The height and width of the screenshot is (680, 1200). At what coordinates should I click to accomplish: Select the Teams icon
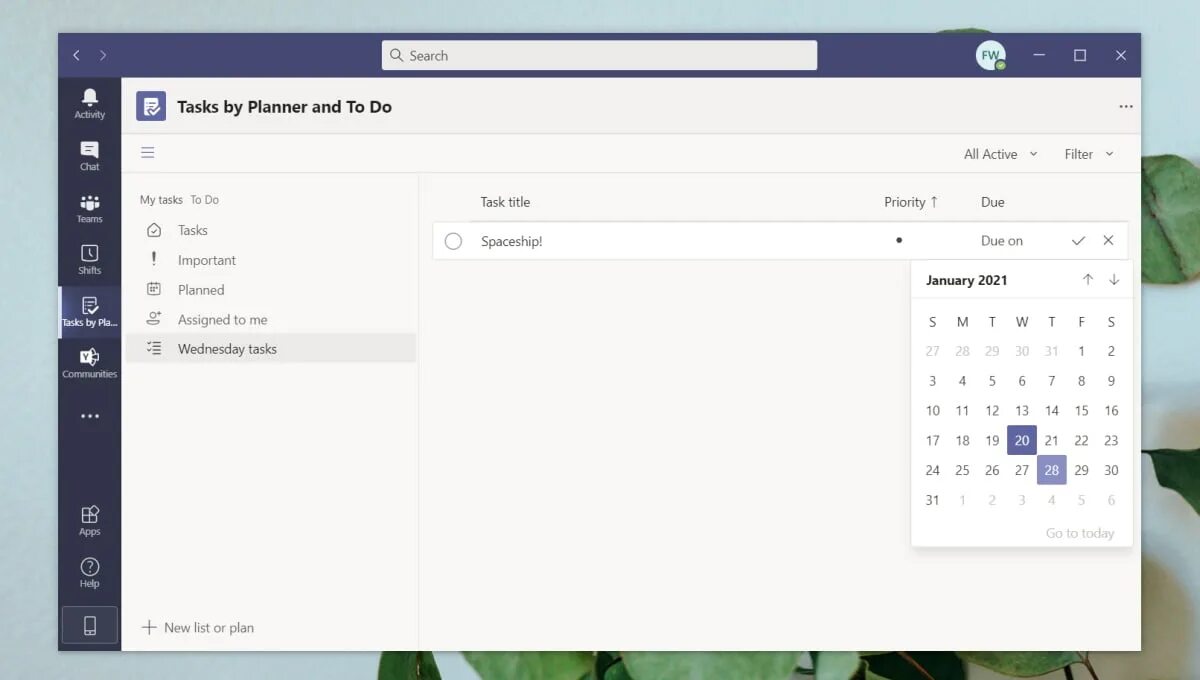click(x=89, y=208)
